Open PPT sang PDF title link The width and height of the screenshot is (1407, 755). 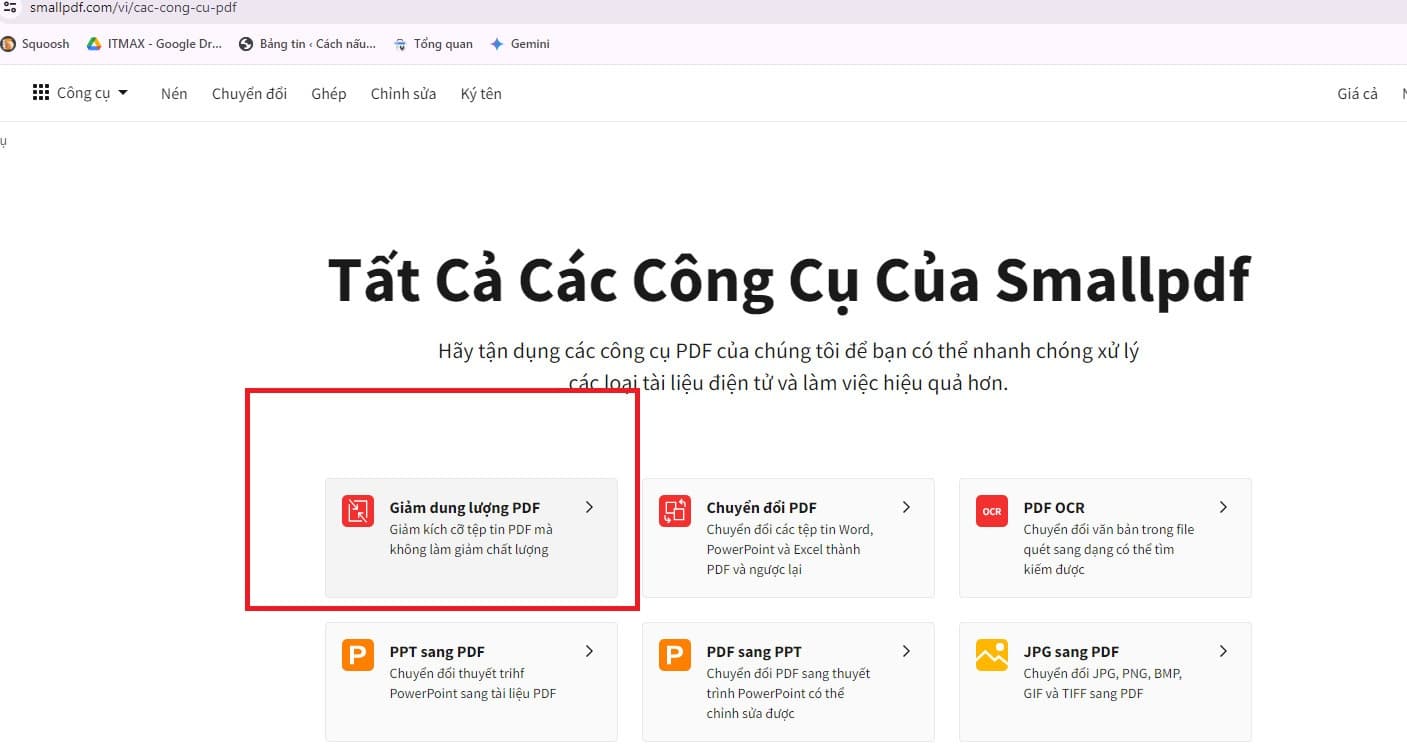pos(437,652)
